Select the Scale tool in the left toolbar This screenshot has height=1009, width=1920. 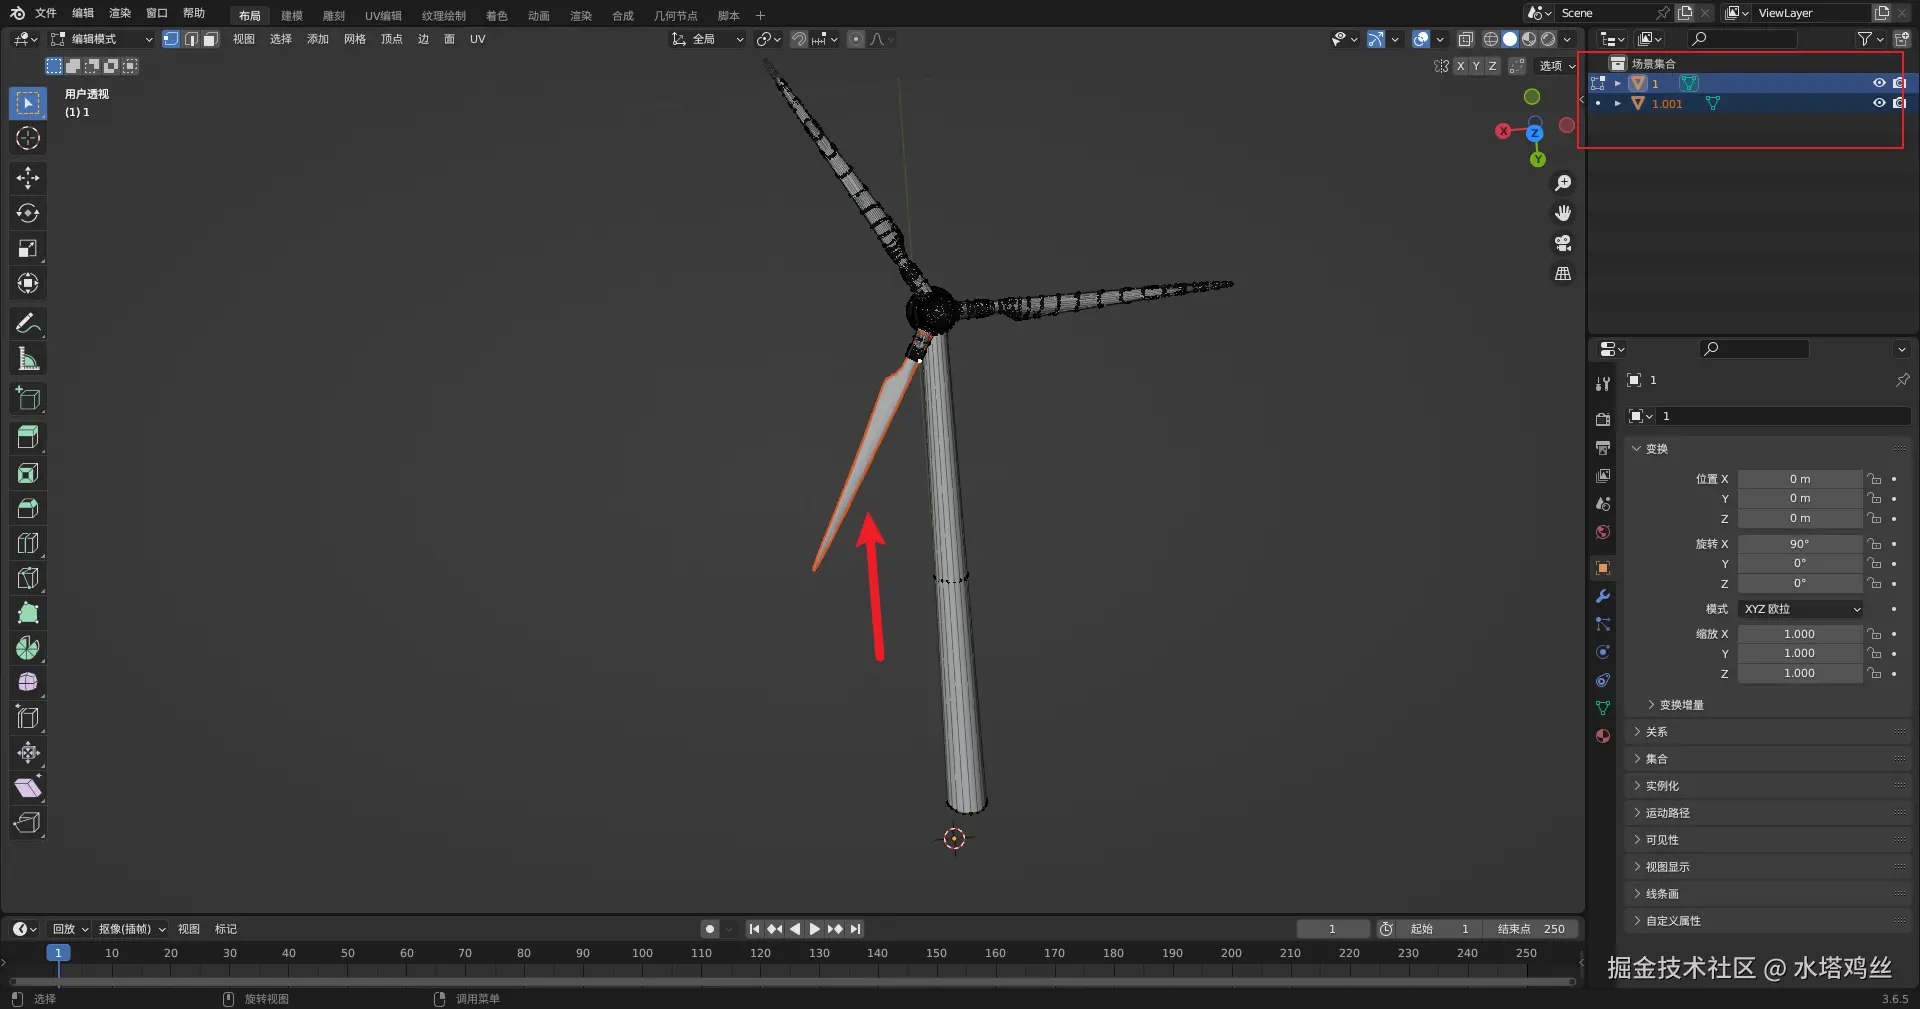pos(28,249)
